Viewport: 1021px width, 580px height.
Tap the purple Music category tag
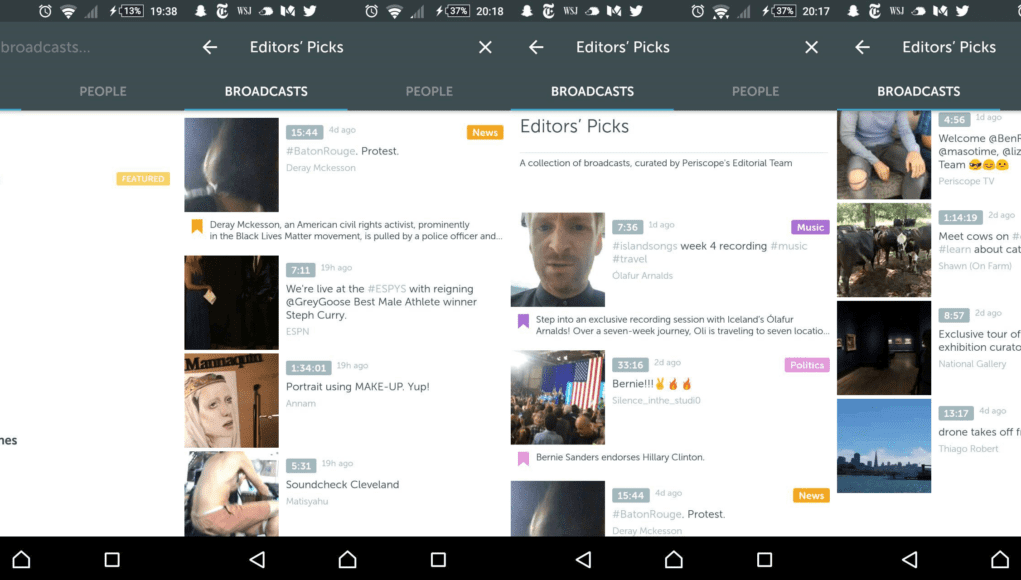[x=810, y=227]
